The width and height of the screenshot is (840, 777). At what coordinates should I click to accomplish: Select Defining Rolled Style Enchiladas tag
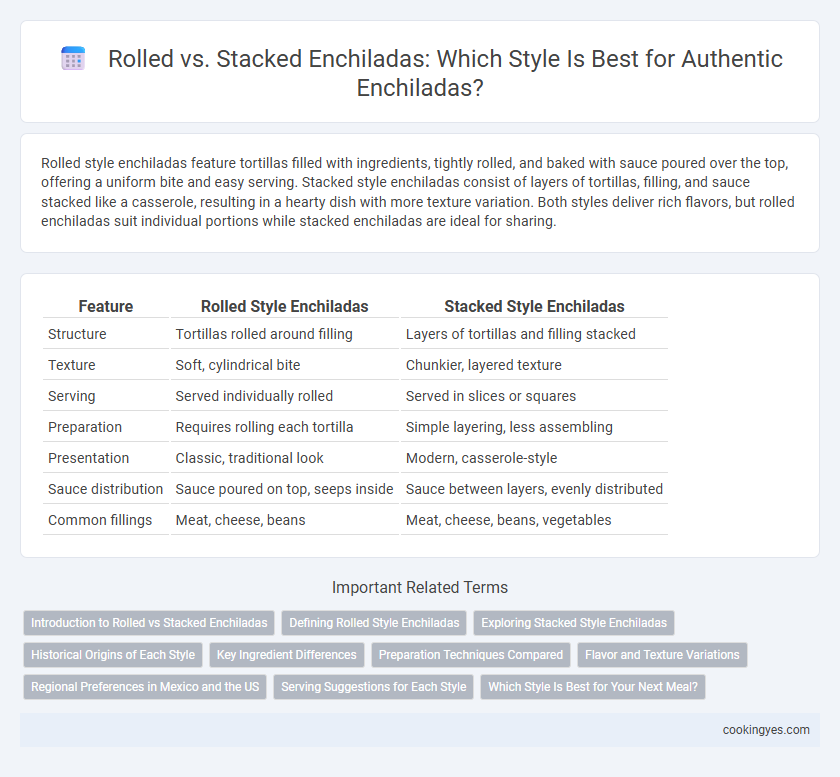tap(374, 623)
